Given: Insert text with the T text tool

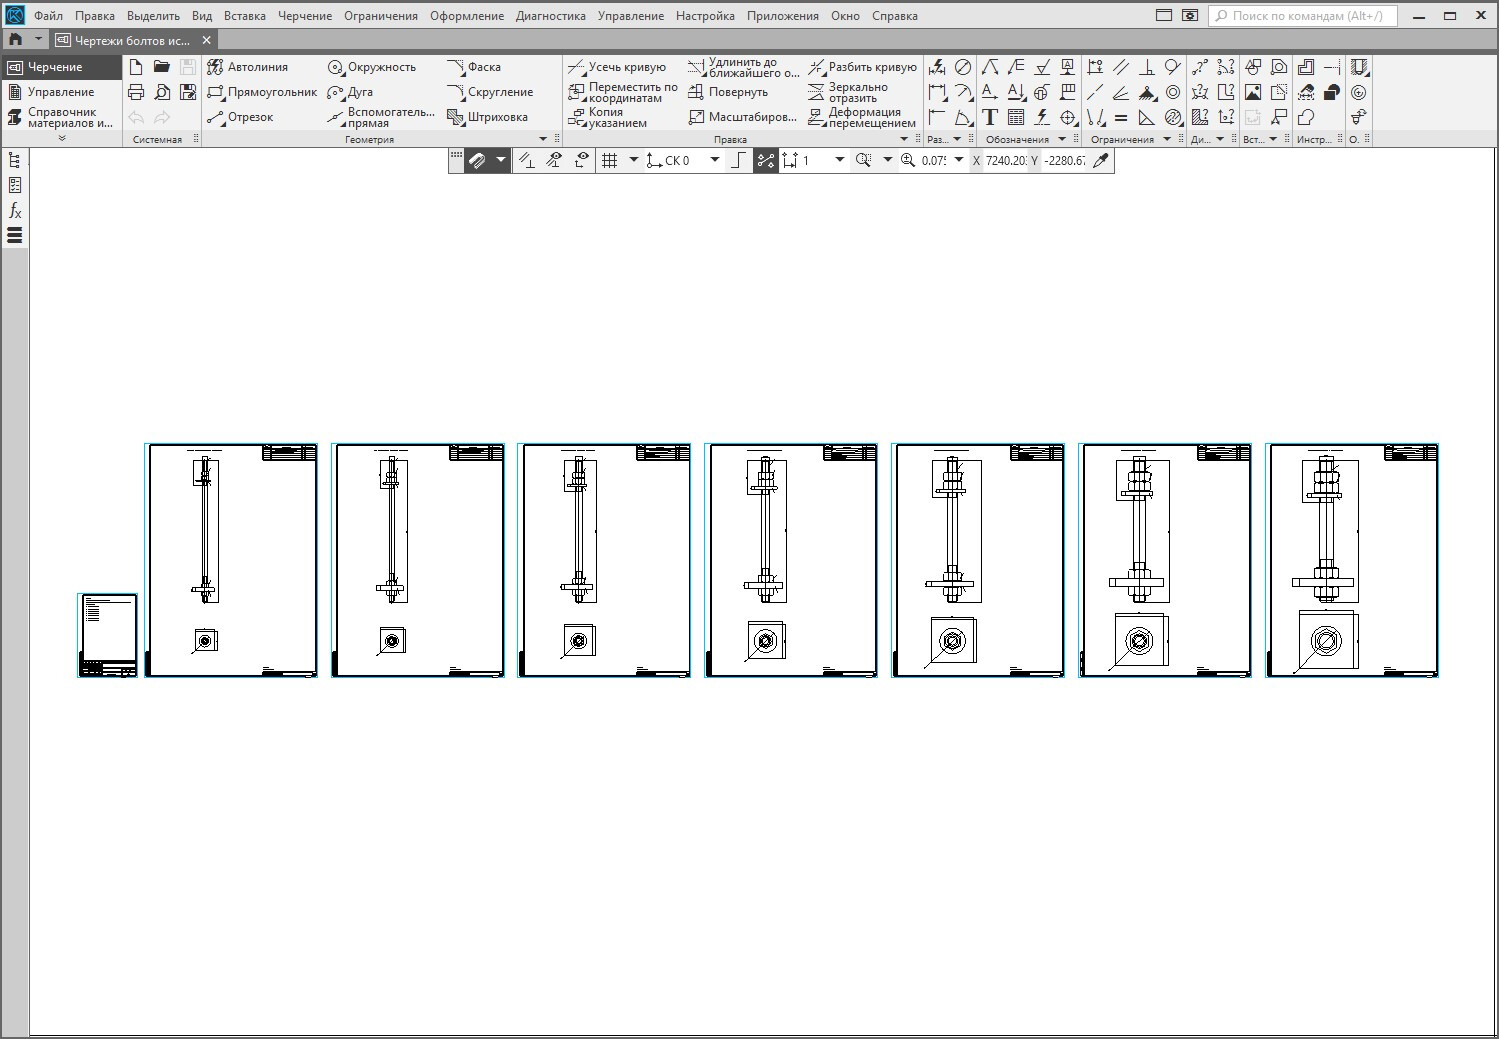Looking at the screenshot, I should pyautogui.click(x=990, y=117).
